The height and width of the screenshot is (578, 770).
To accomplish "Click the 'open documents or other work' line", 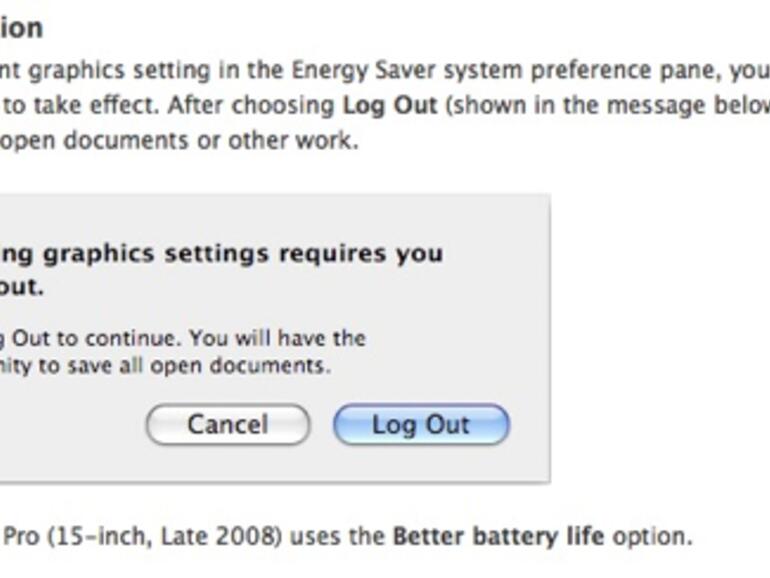I will pos(178,141).
